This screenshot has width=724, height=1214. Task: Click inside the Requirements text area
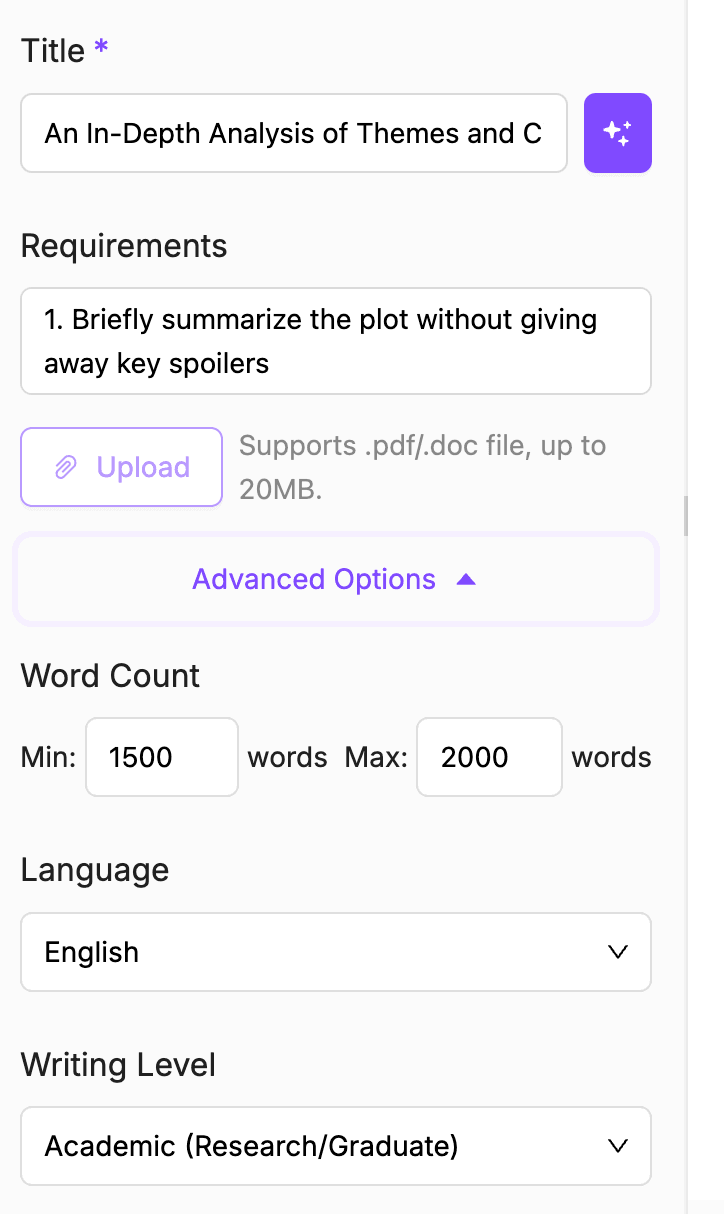[335, 341]
